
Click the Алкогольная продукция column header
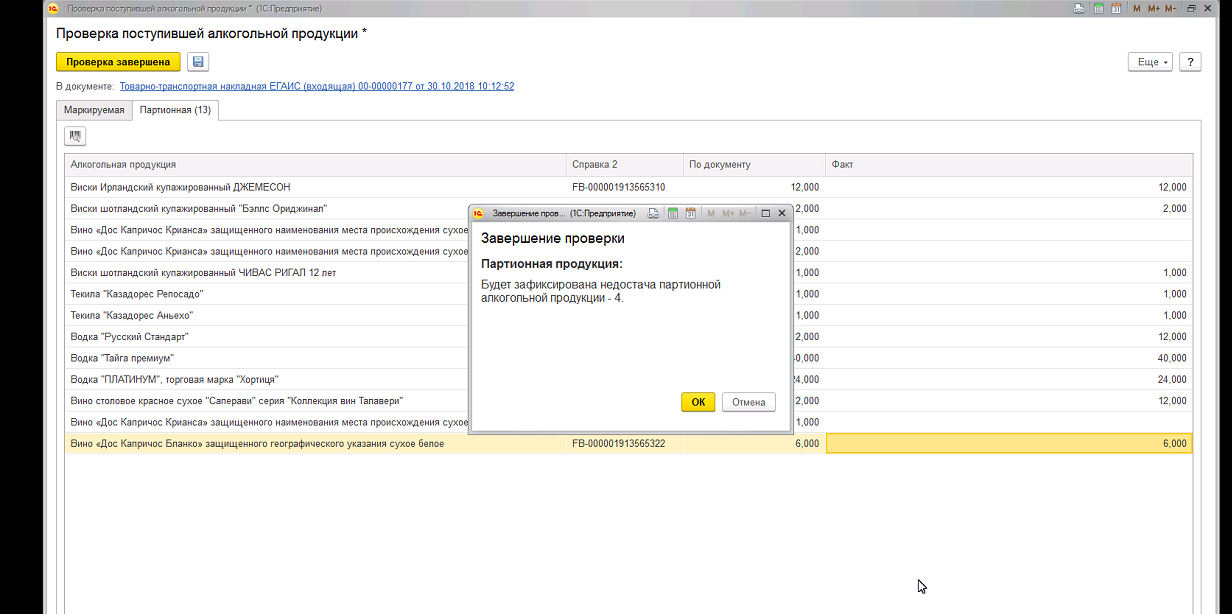point(315,164)
